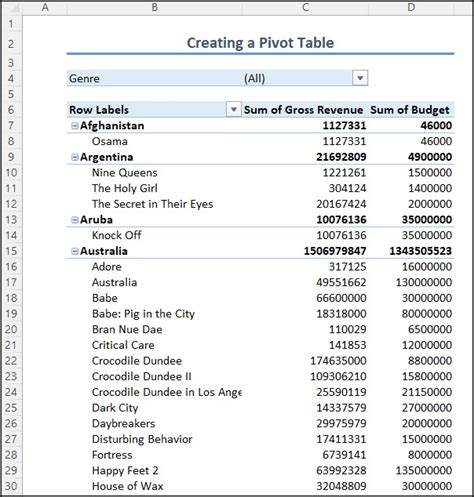Click the budget value 135000000

coord(424,471)
